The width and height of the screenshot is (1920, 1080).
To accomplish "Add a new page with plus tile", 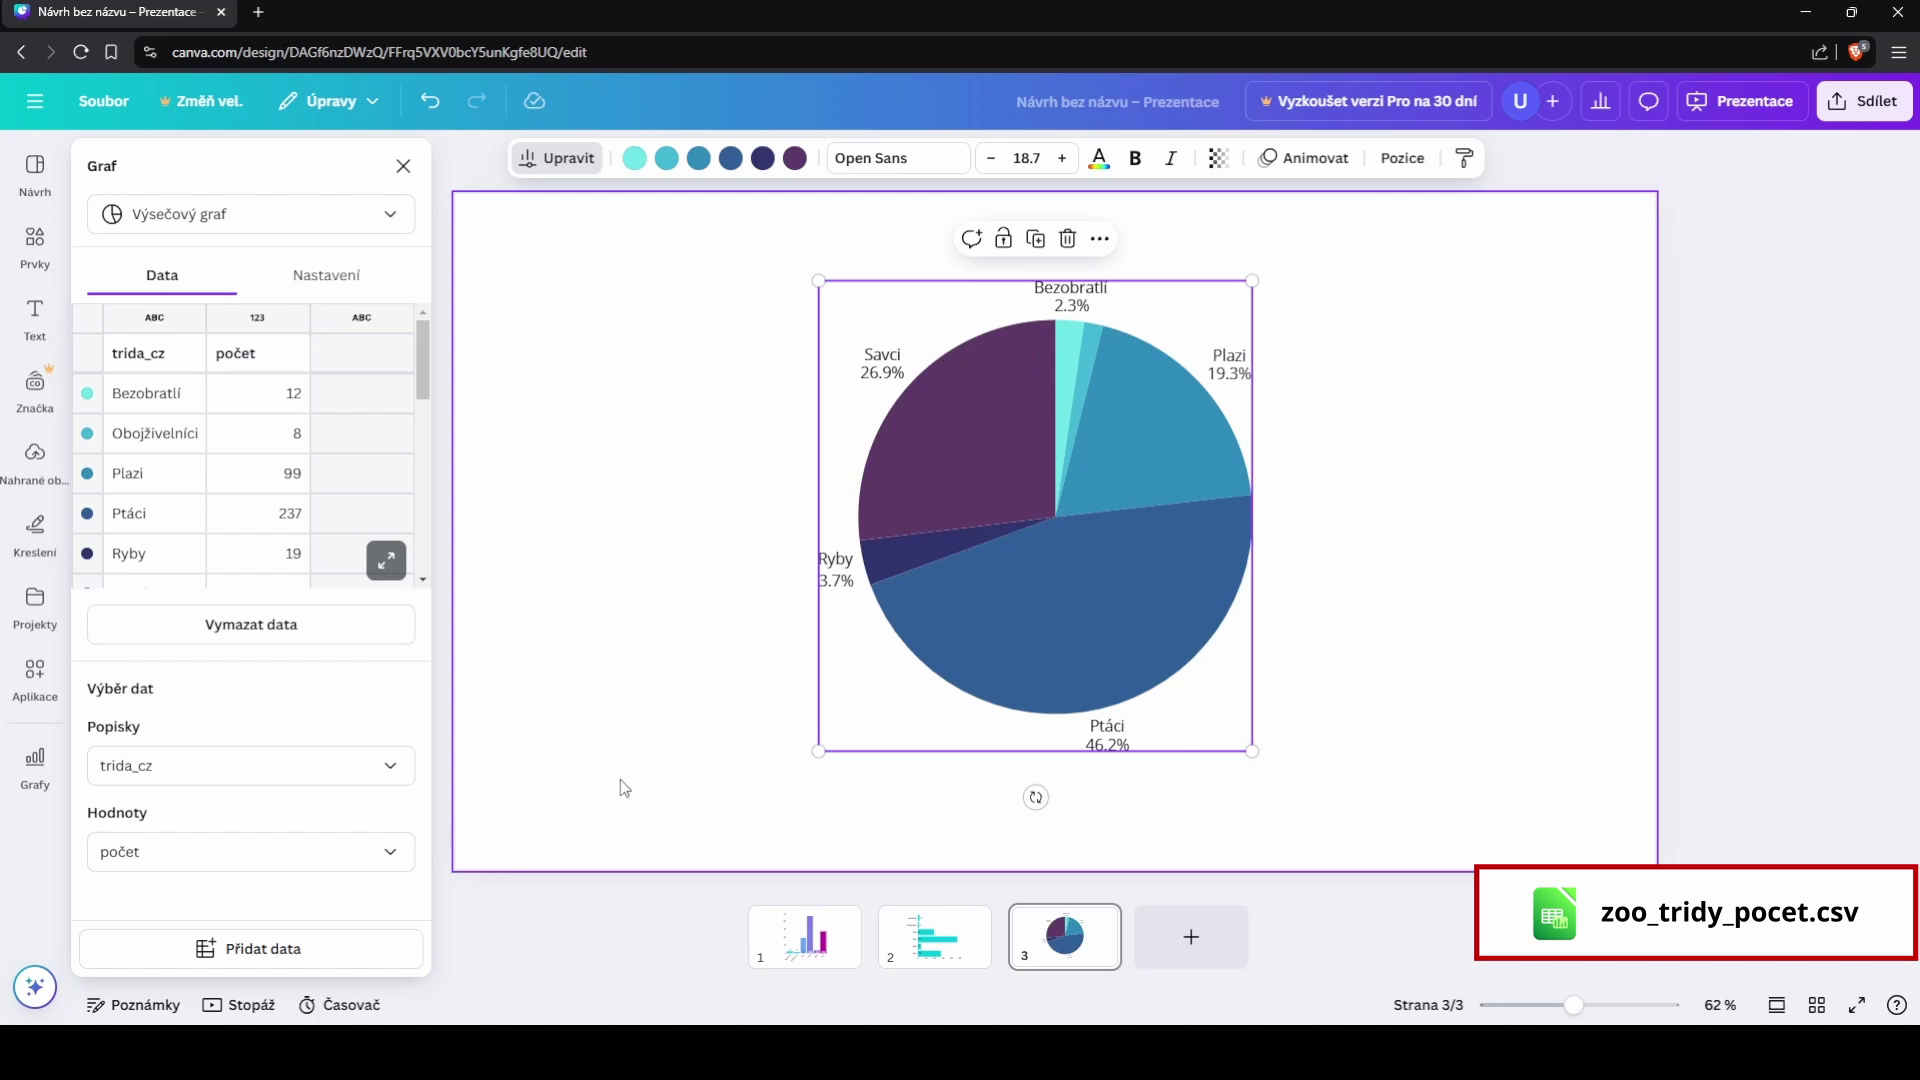I will [x=1191, y=937].
